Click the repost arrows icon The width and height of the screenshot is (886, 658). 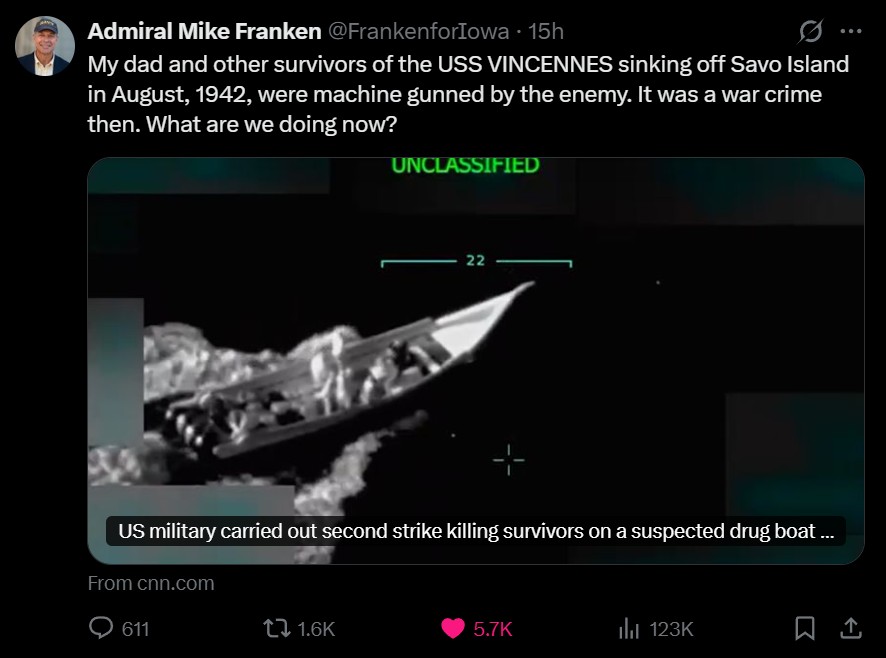point(277,629)
